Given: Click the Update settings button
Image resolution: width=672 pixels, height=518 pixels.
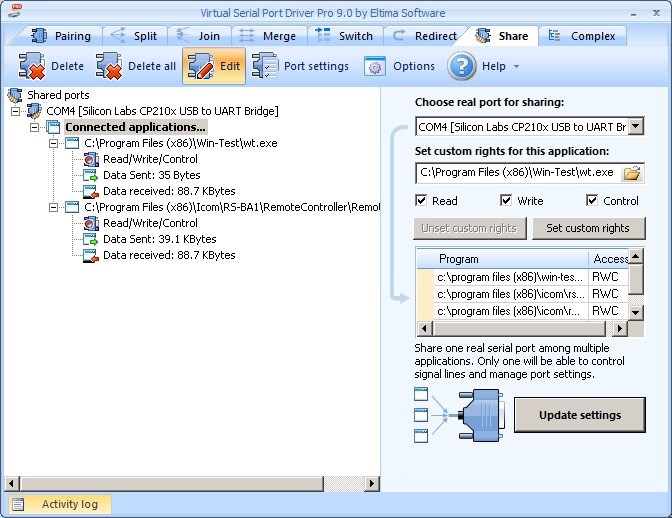Looking at the screenshot, I should 579,415.
